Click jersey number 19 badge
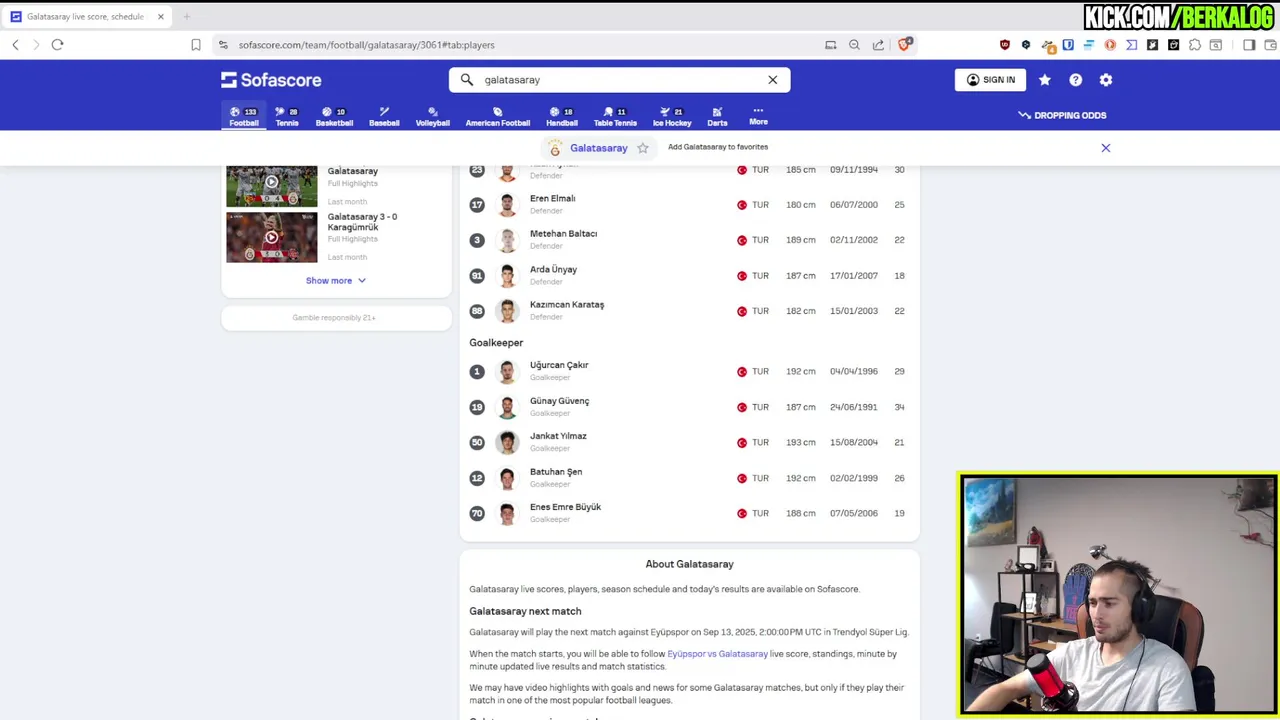Viewport: 1280px width, 720px height. click(x=477, y=407)
